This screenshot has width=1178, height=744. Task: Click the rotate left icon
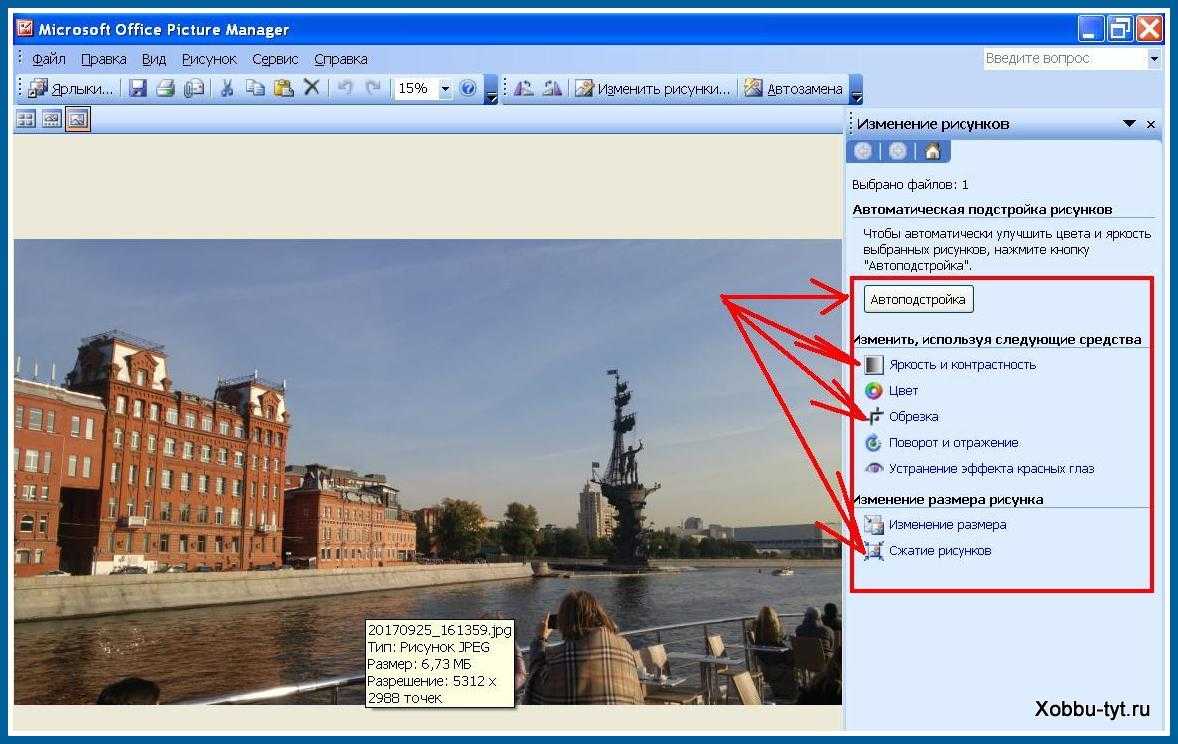tap(524, 89)
